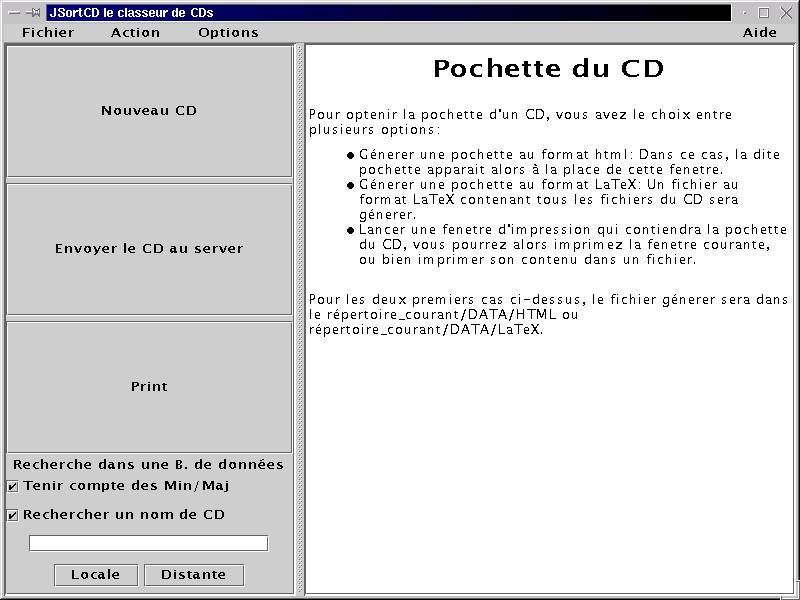
Task: Focus the database search text field
Action: 148,543
